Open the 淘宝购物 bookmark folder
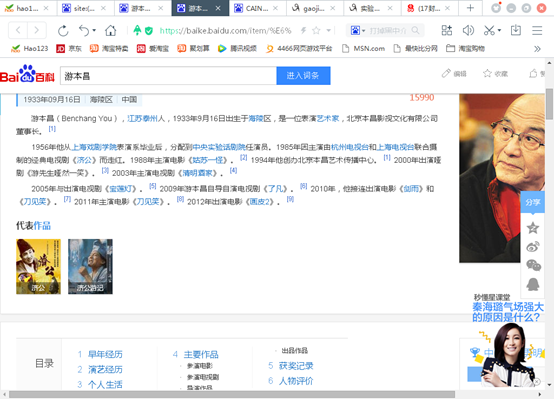554x399 pixels. pyautogui.click(x=465, y=48)
